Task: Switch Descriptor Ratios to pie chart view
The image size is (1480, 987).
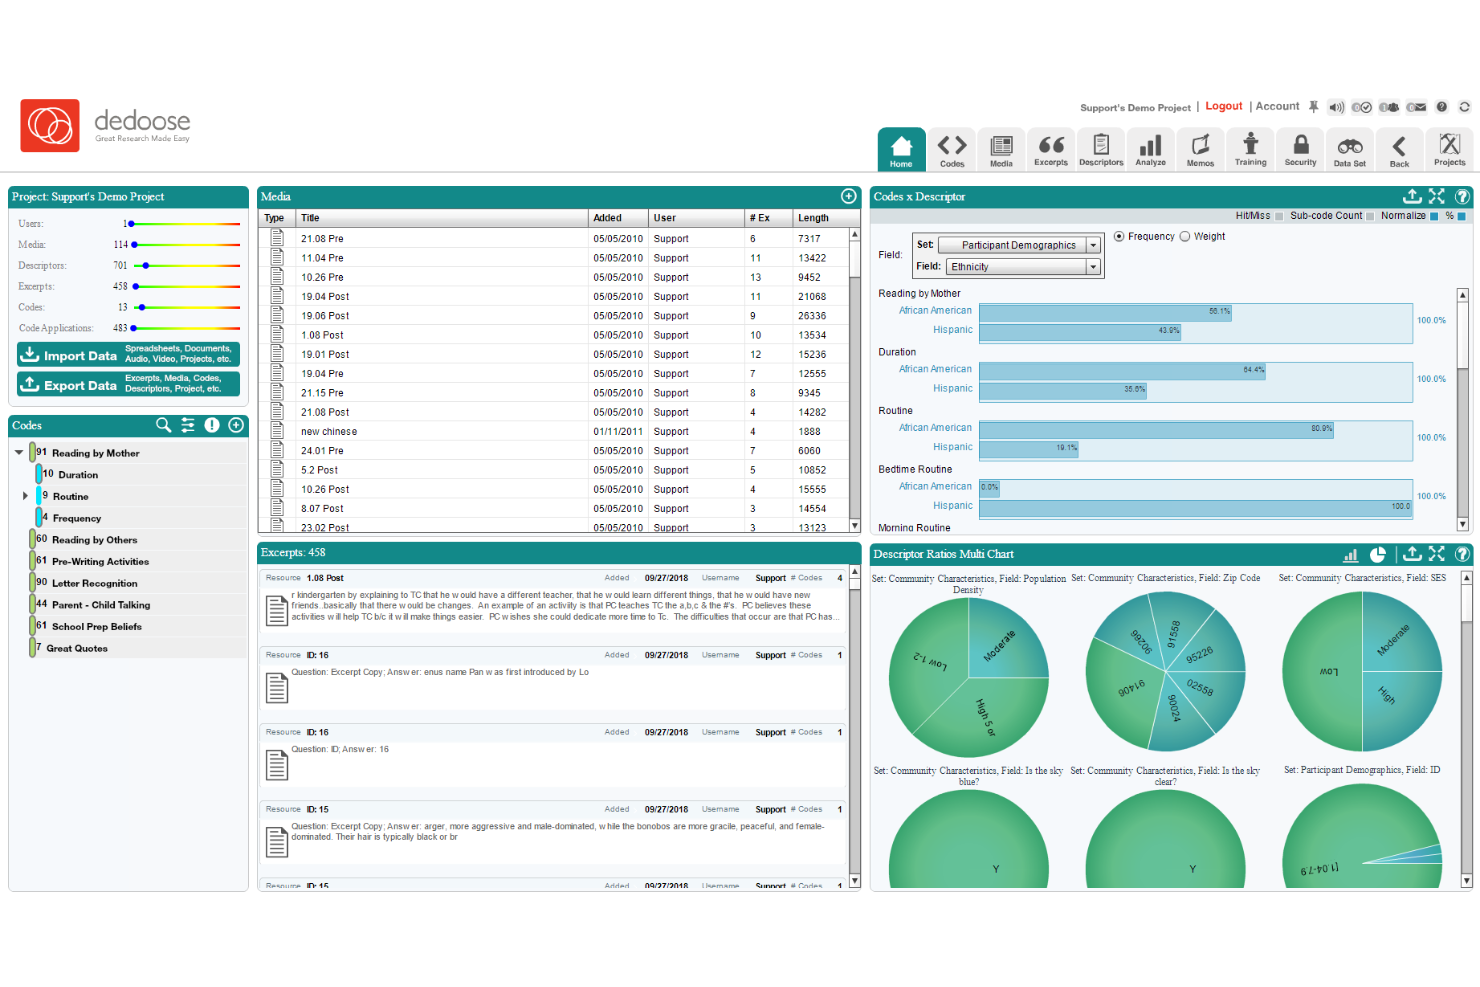Action: point(1378,554)
